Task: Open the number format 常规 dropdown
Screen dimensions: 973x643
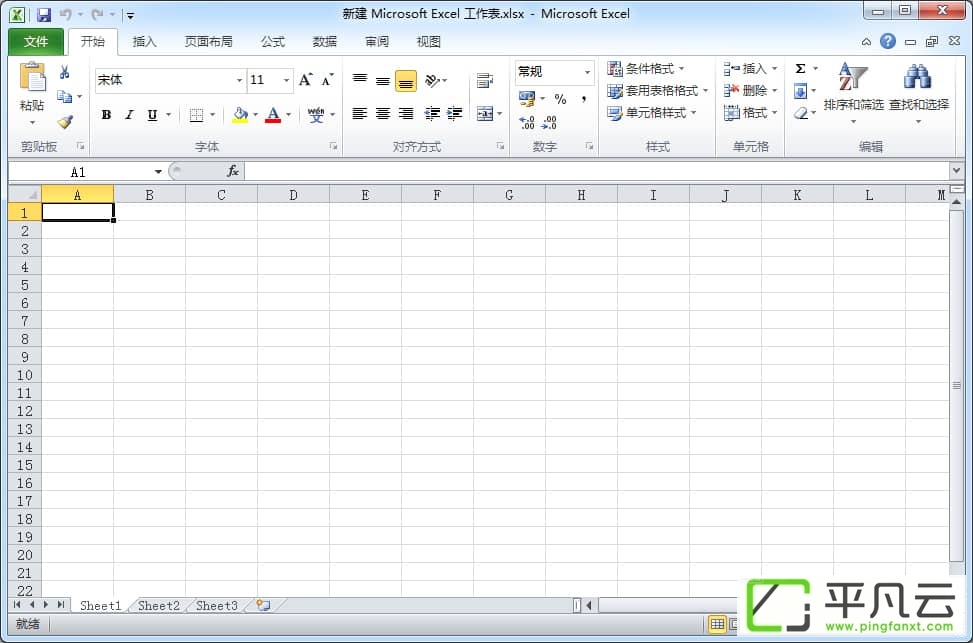Action: tap(587, 72)
